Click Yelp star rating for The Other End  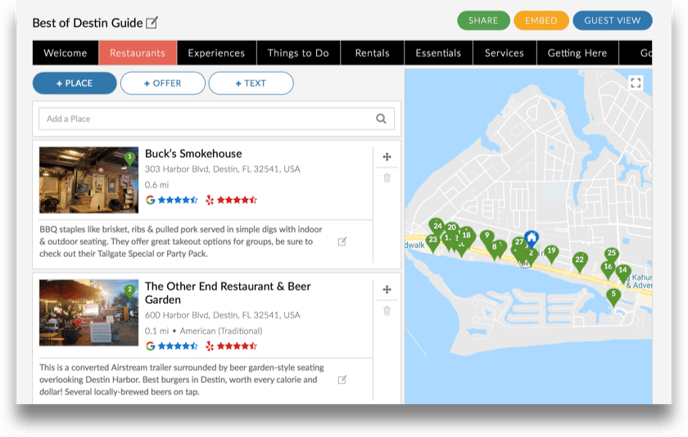(x=237, y=346)
